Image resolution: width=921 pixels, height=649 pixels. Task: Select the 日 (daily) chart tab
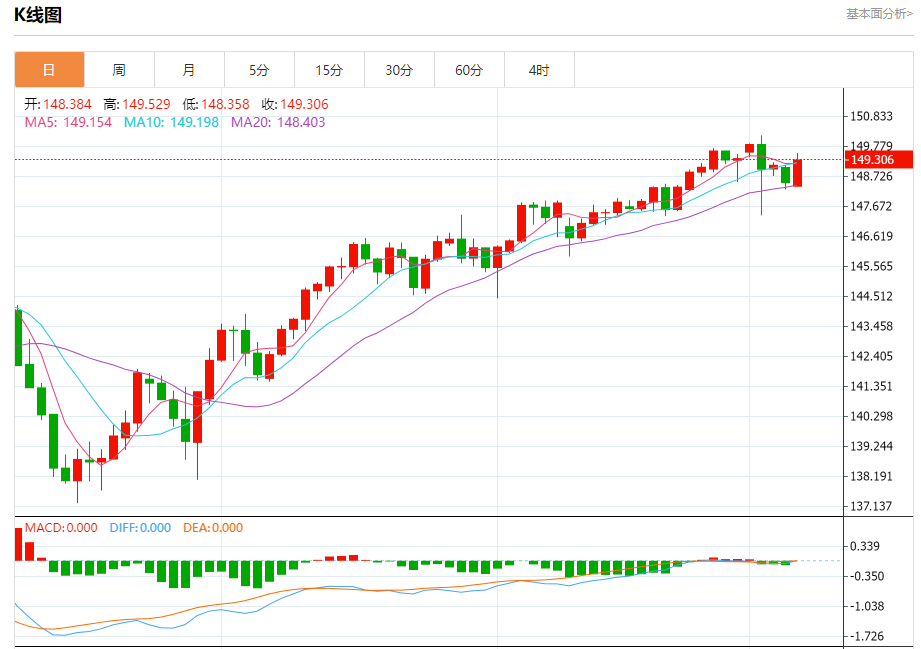tap(49, 70)
